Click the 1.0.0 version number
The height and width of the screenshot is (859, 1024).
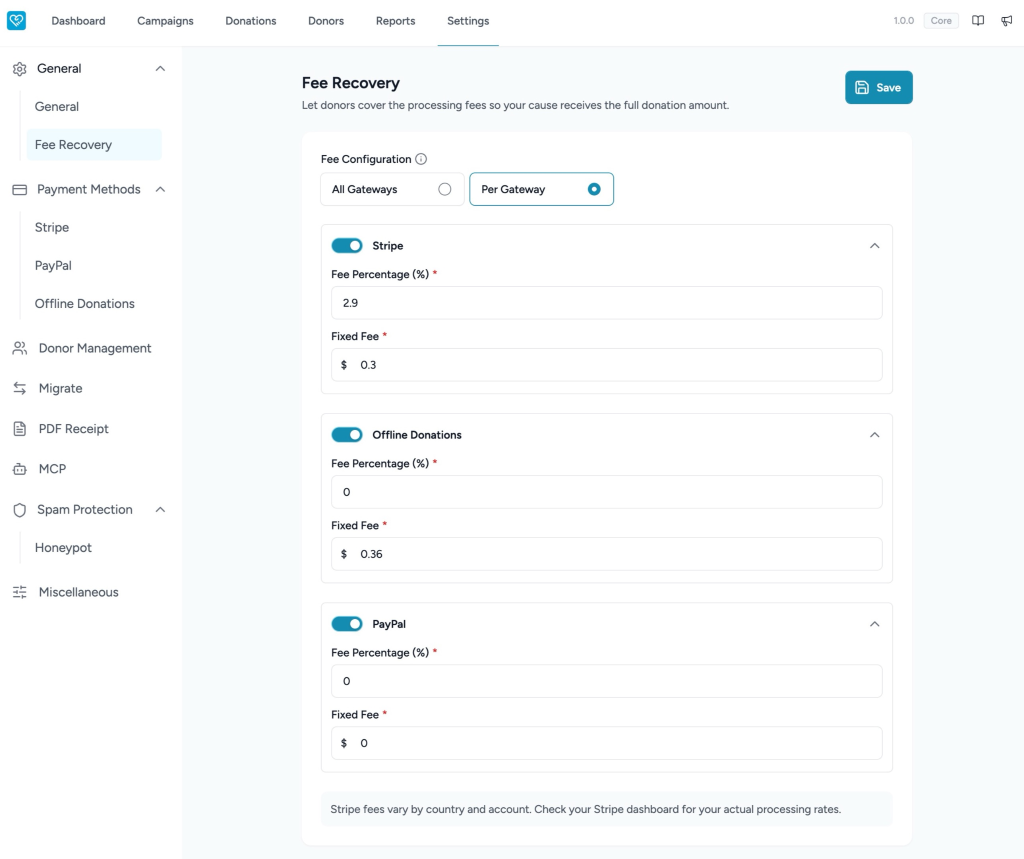pyautogui.click(x=903, y=21)
